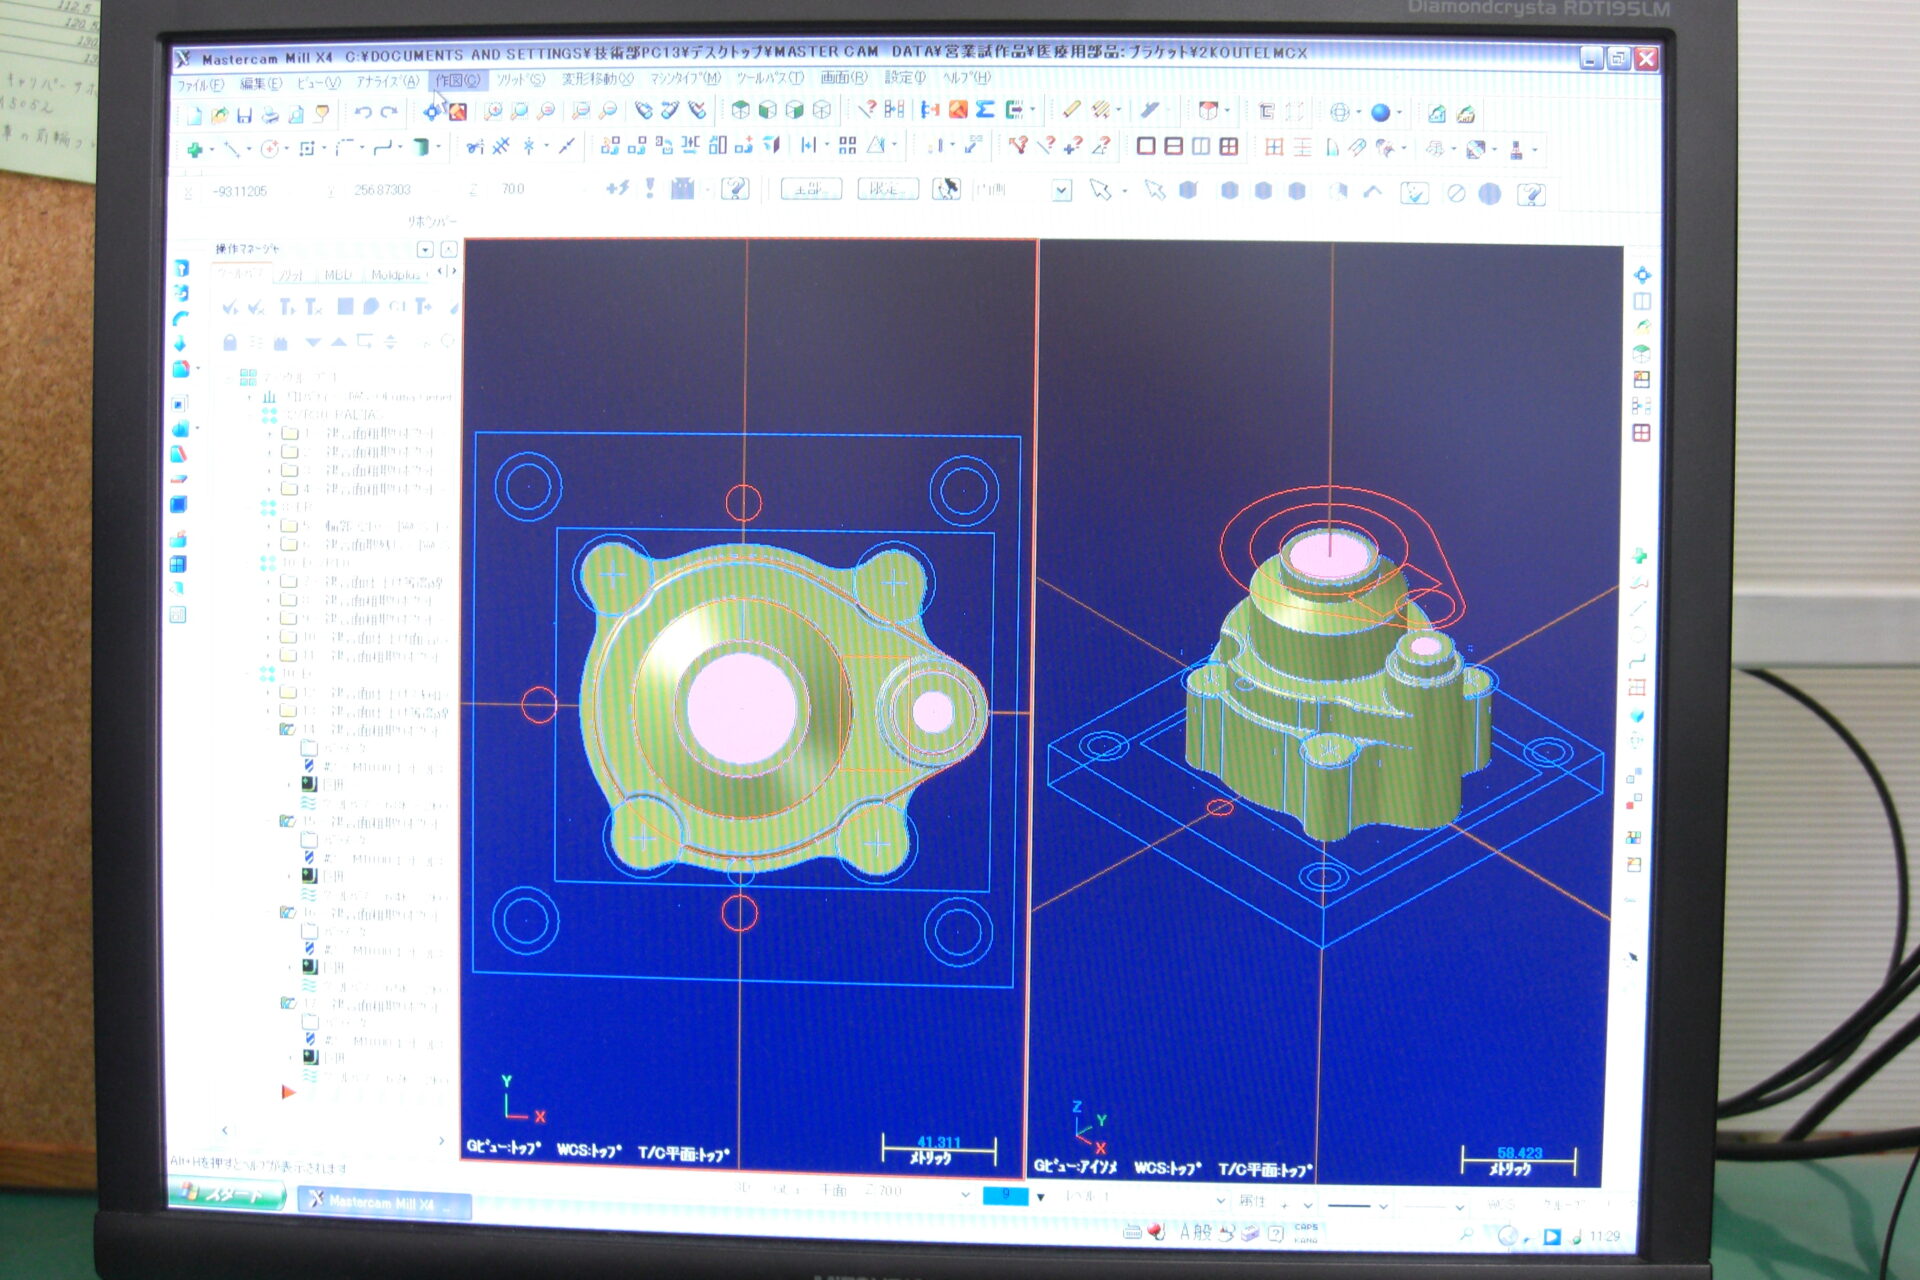The image size is (1920, 1280).
Task: Open the selection arrow cursor dropdown
Action: point(1123,190)
